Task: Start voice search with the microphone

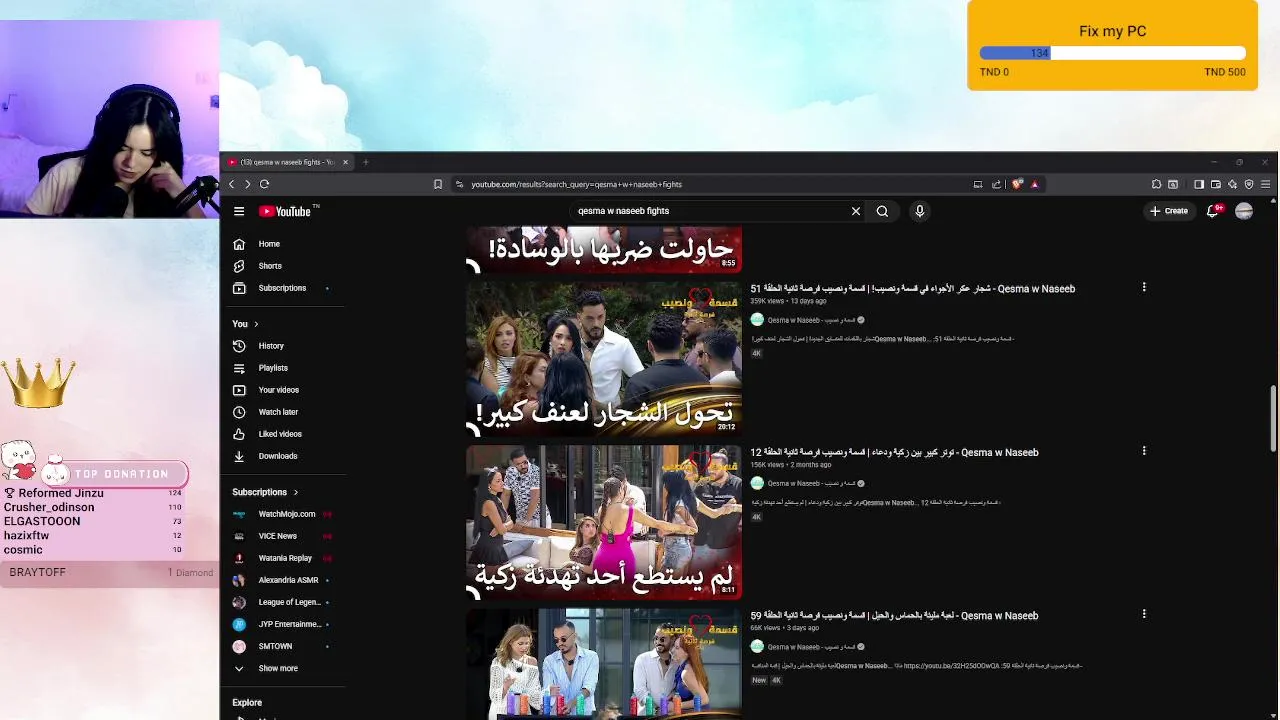Action: coord(920,211)
